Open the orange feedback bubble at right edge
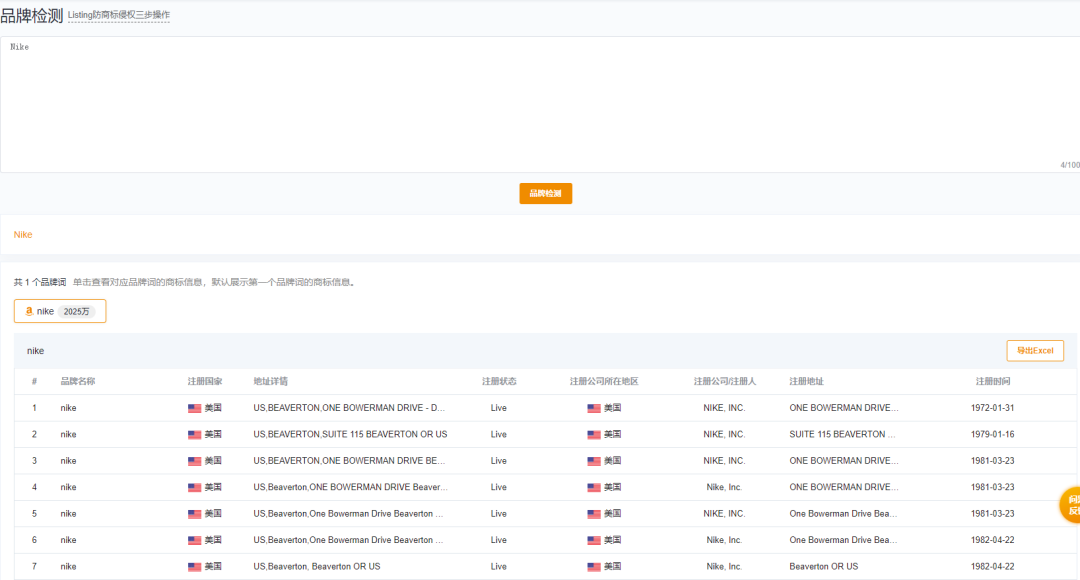 (x=1070, y=505)
